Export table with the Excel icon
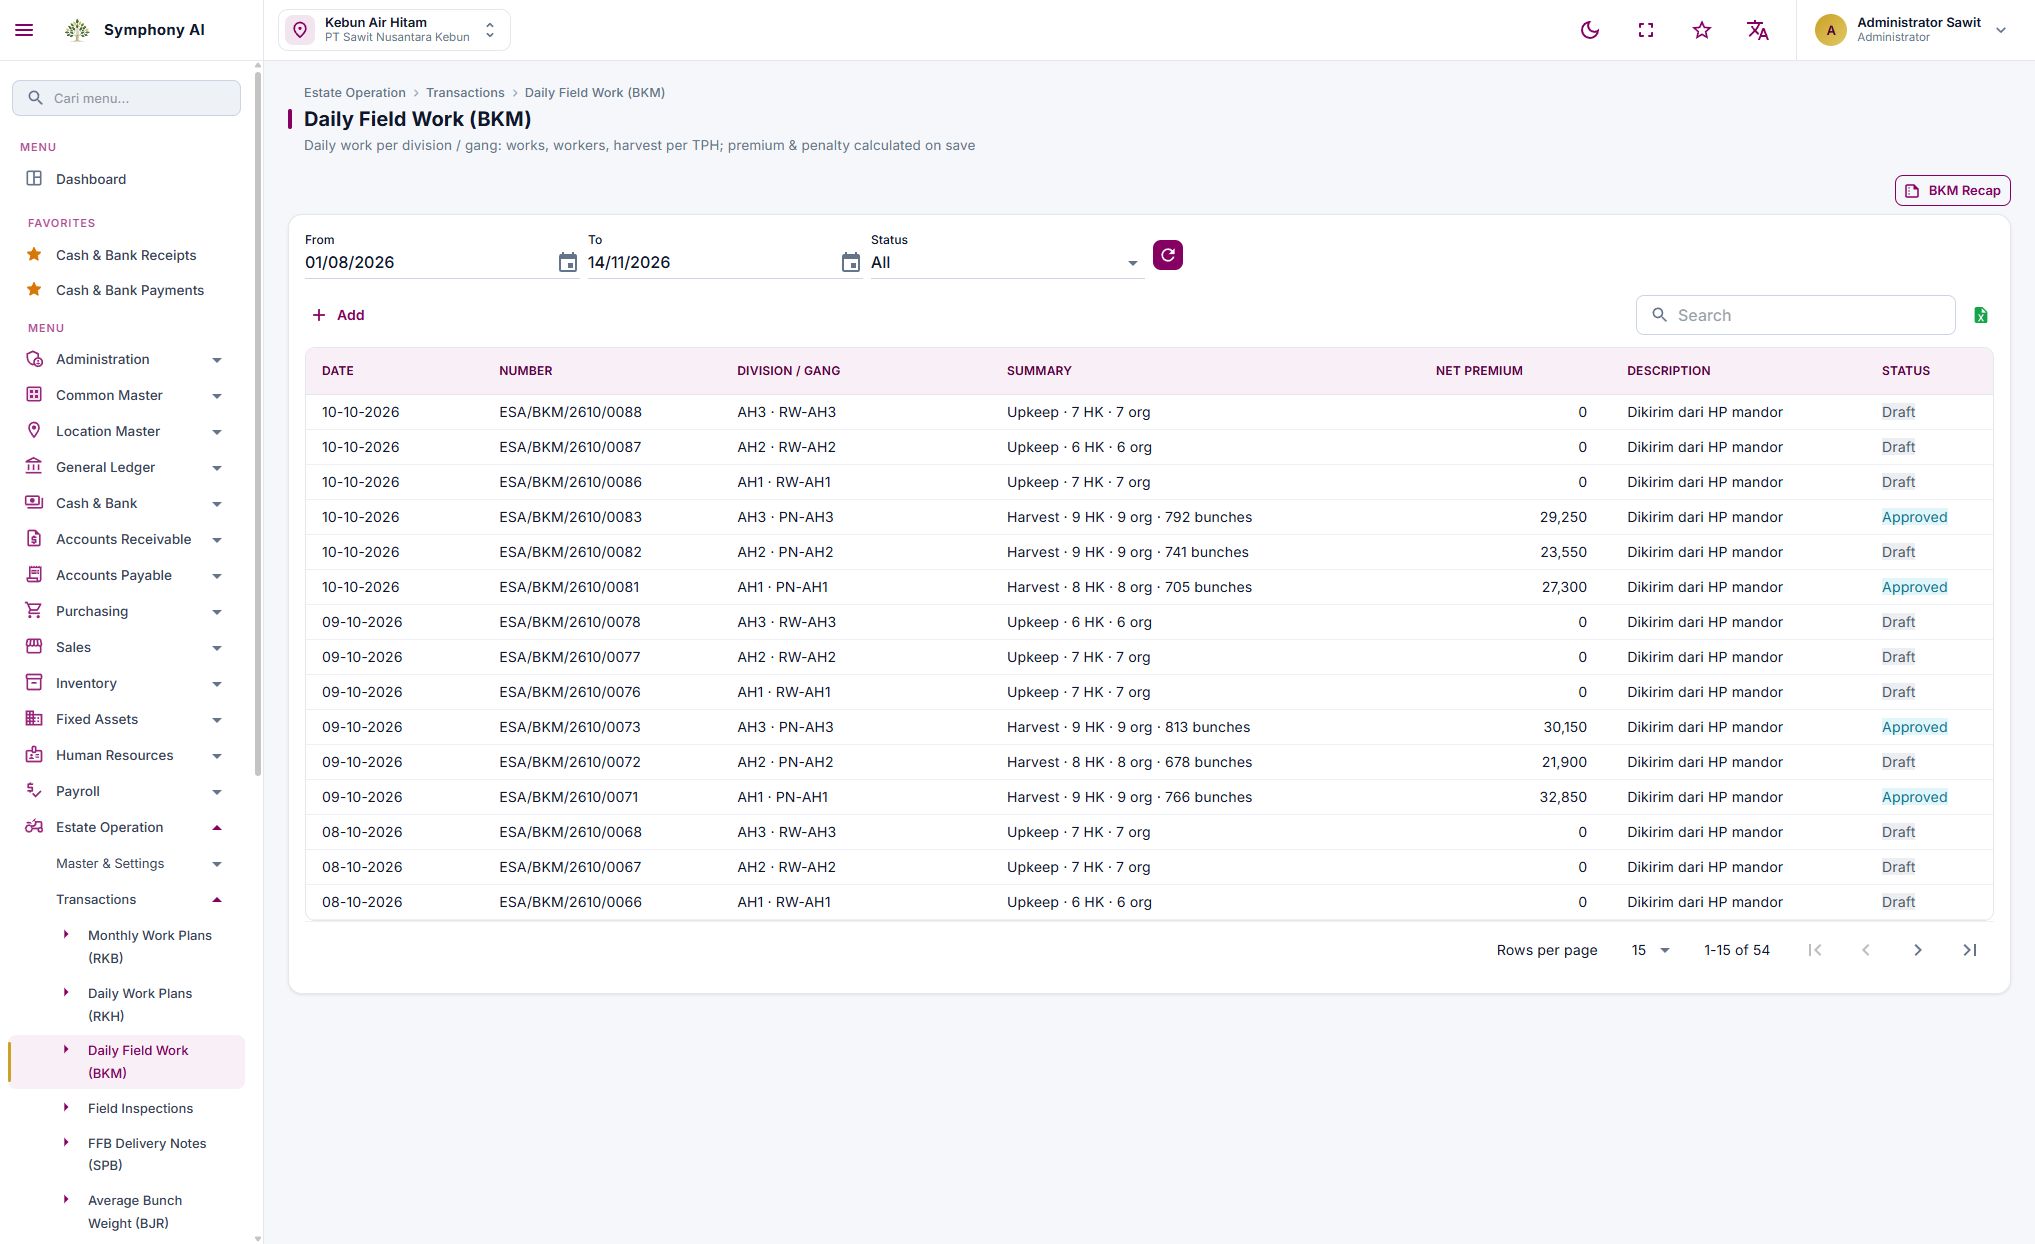This screenshot has width=2035, height=1244. click(1980, 315)
